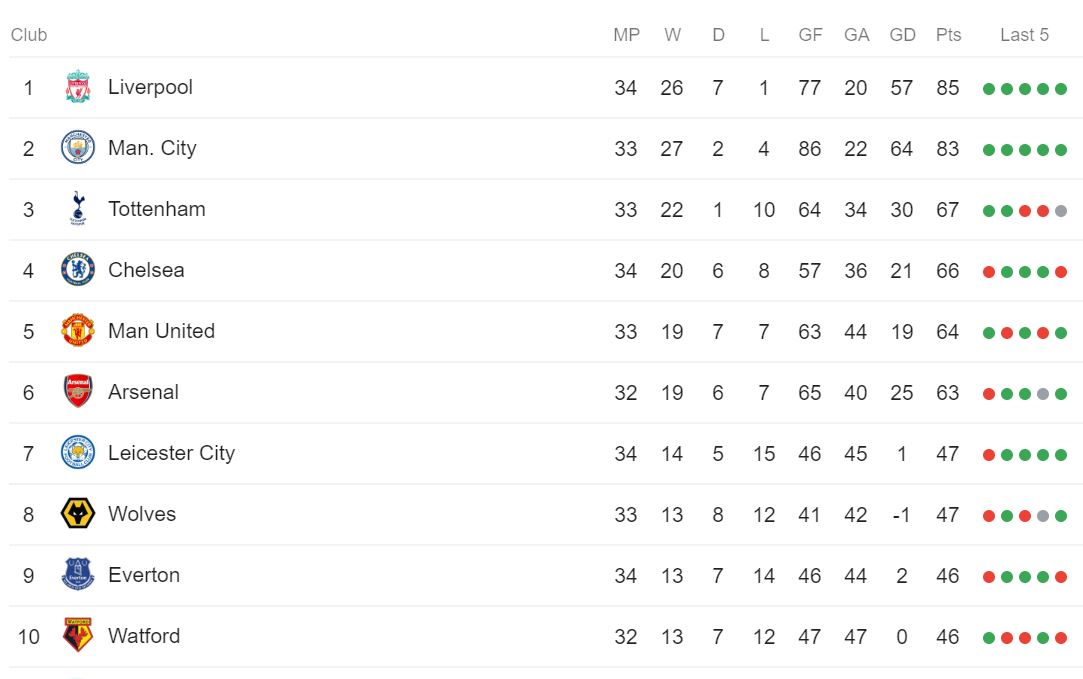
Task: Click the MP column header
Action: [626, 35]
